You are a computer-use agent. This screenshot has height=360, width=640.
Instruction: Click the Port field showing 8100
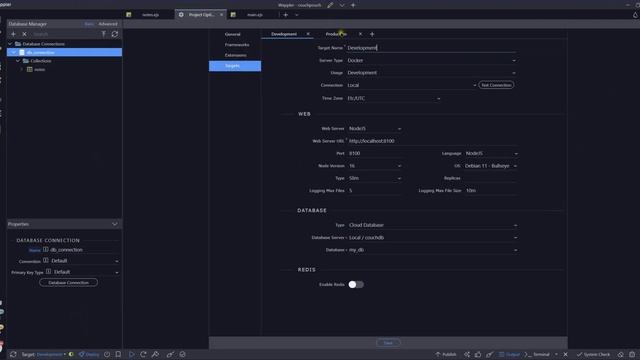(x=375, y=153)
